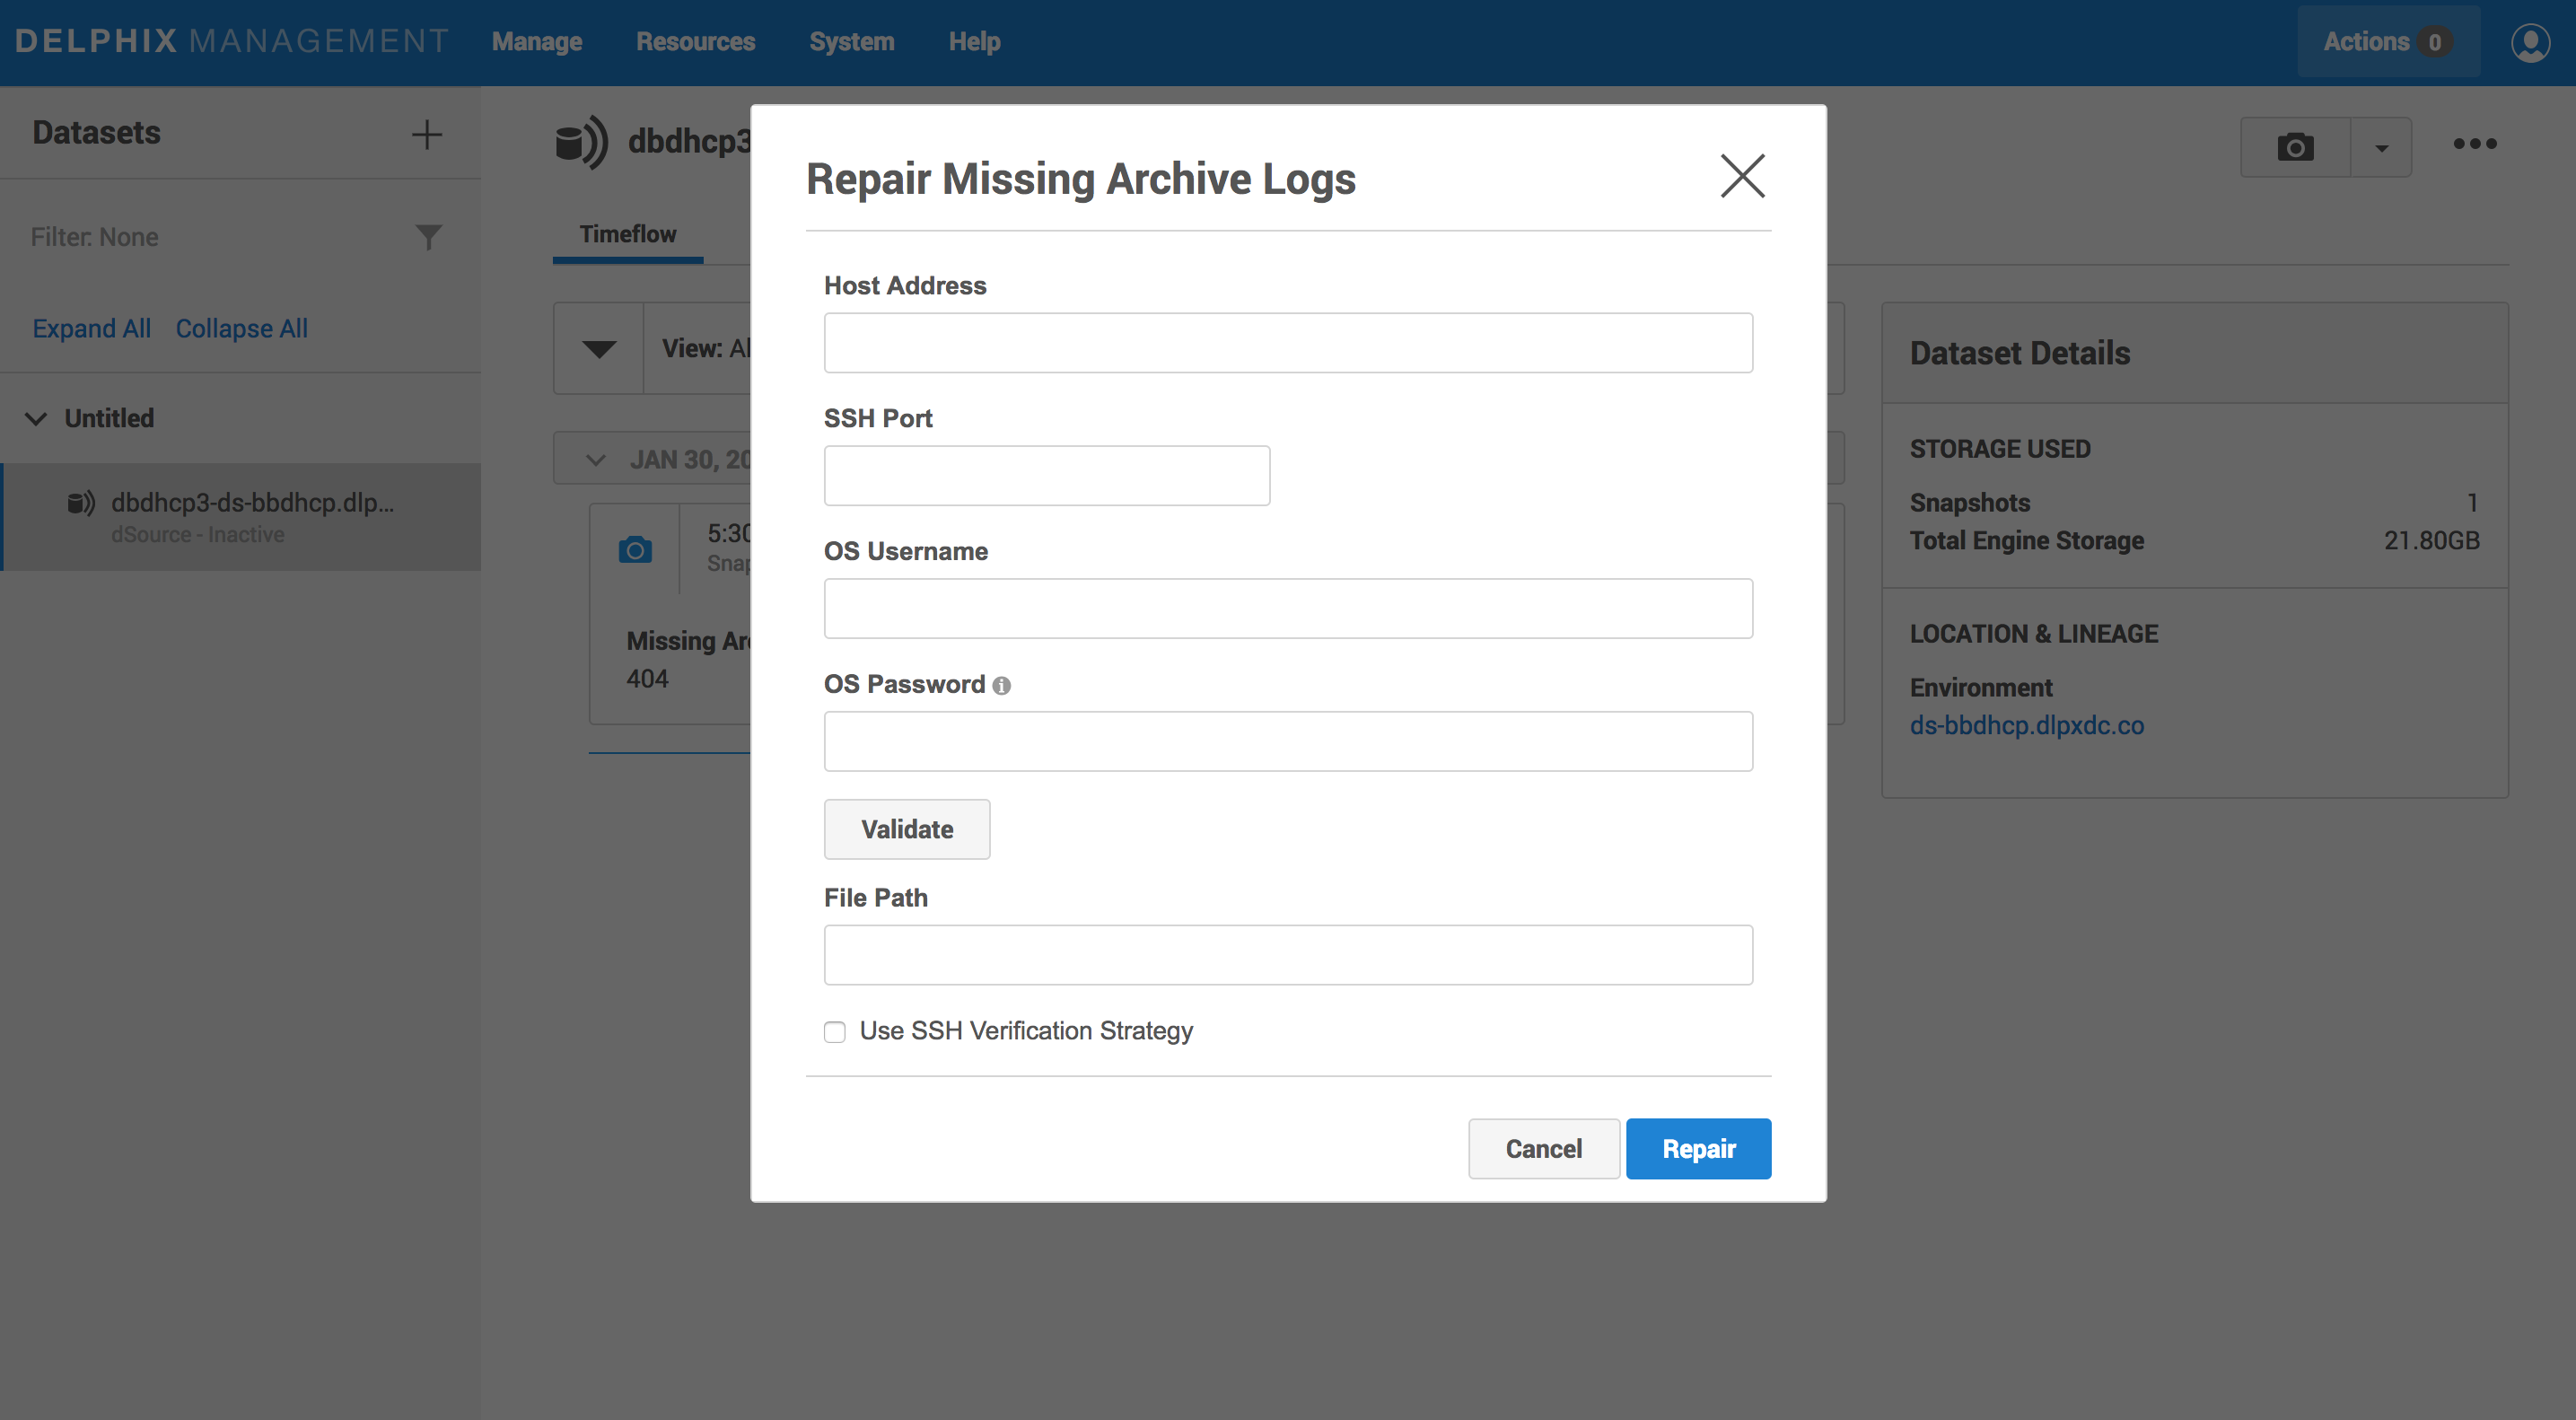This screenshot has height=1420, width=2576.
Task: Open the Manage menu
Action: point(537,42)
